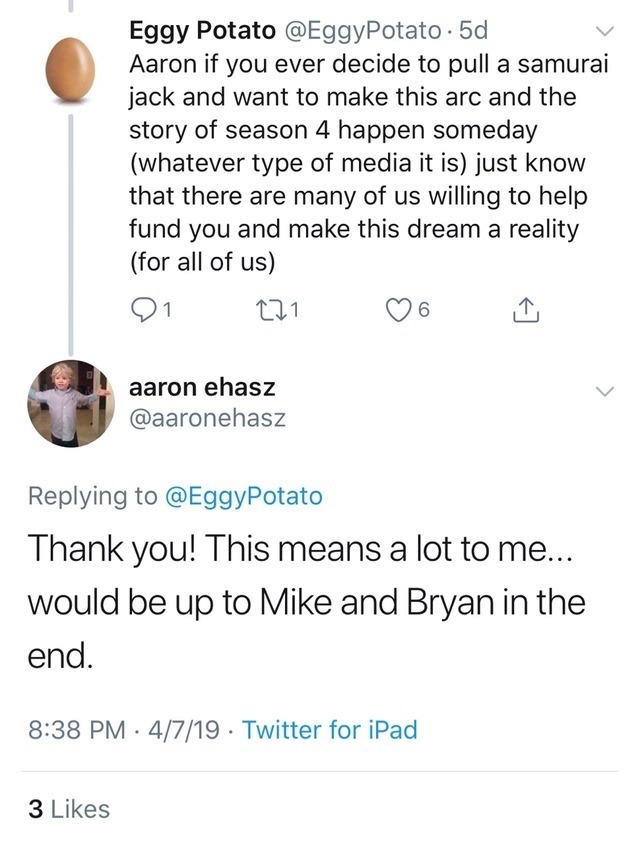Tap the share upload icon
640x845 pixels.
pos(526,311)
